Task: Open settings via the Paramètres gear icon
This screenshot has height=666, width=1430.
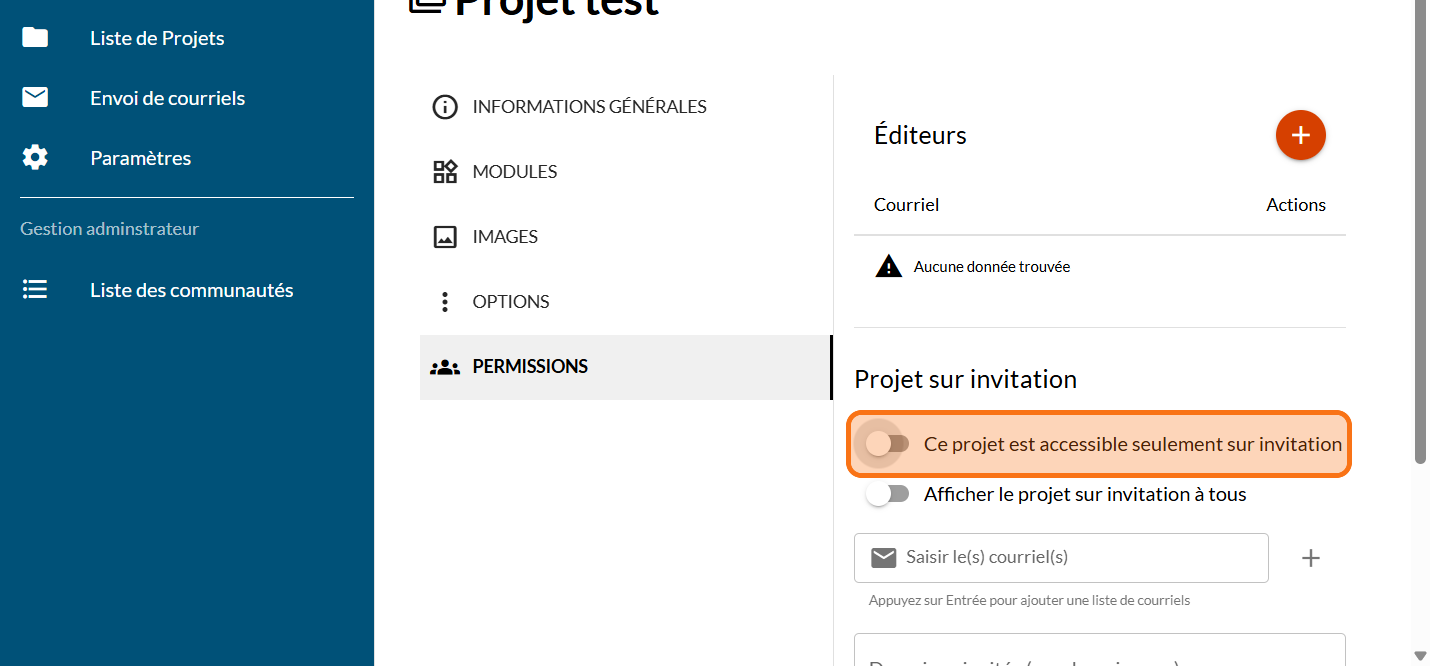Action: coord(35,158)
